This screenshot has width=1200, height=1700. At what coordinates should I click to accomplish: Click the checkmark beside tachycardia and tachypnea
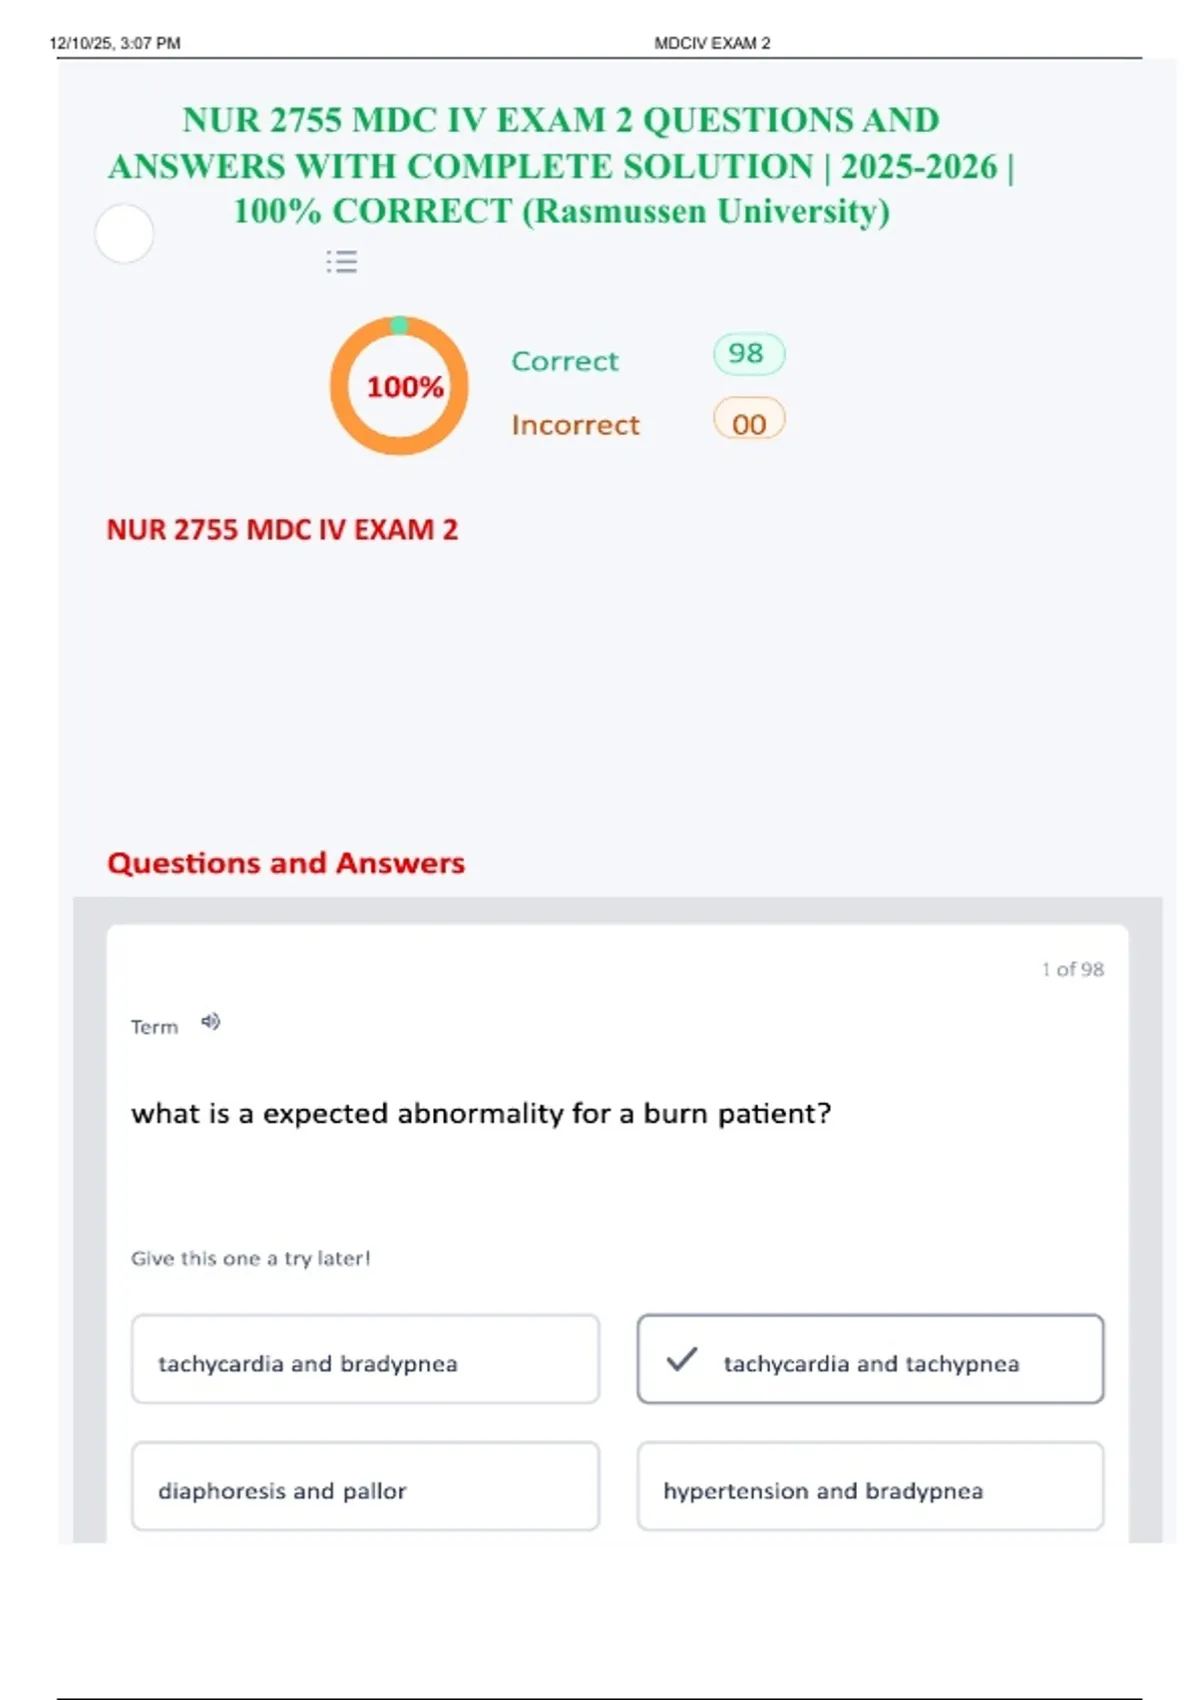click(x=681, y=1360)
